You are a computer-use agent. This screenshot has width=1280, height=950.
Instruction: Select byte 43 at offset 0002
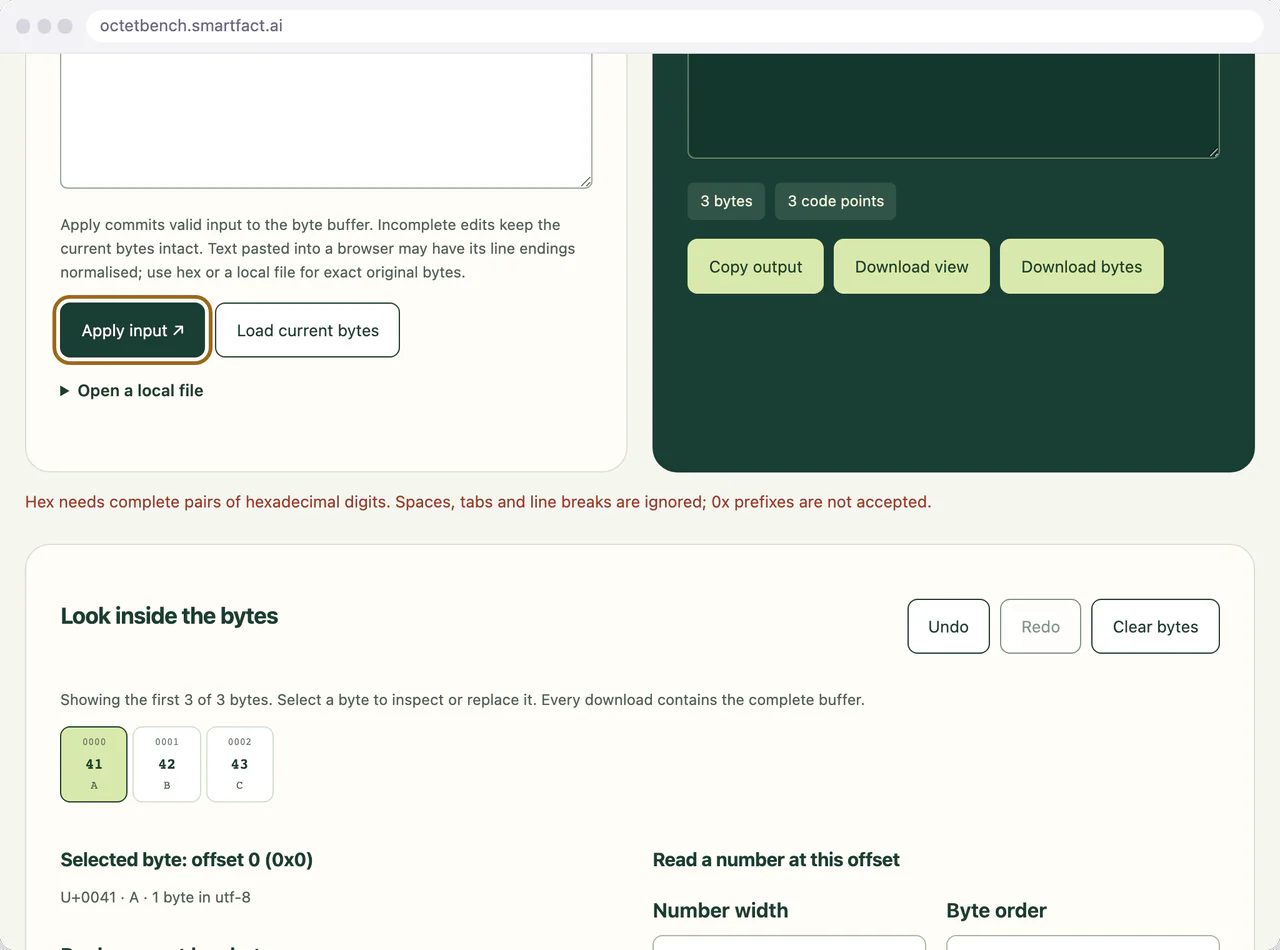[240, 764]
